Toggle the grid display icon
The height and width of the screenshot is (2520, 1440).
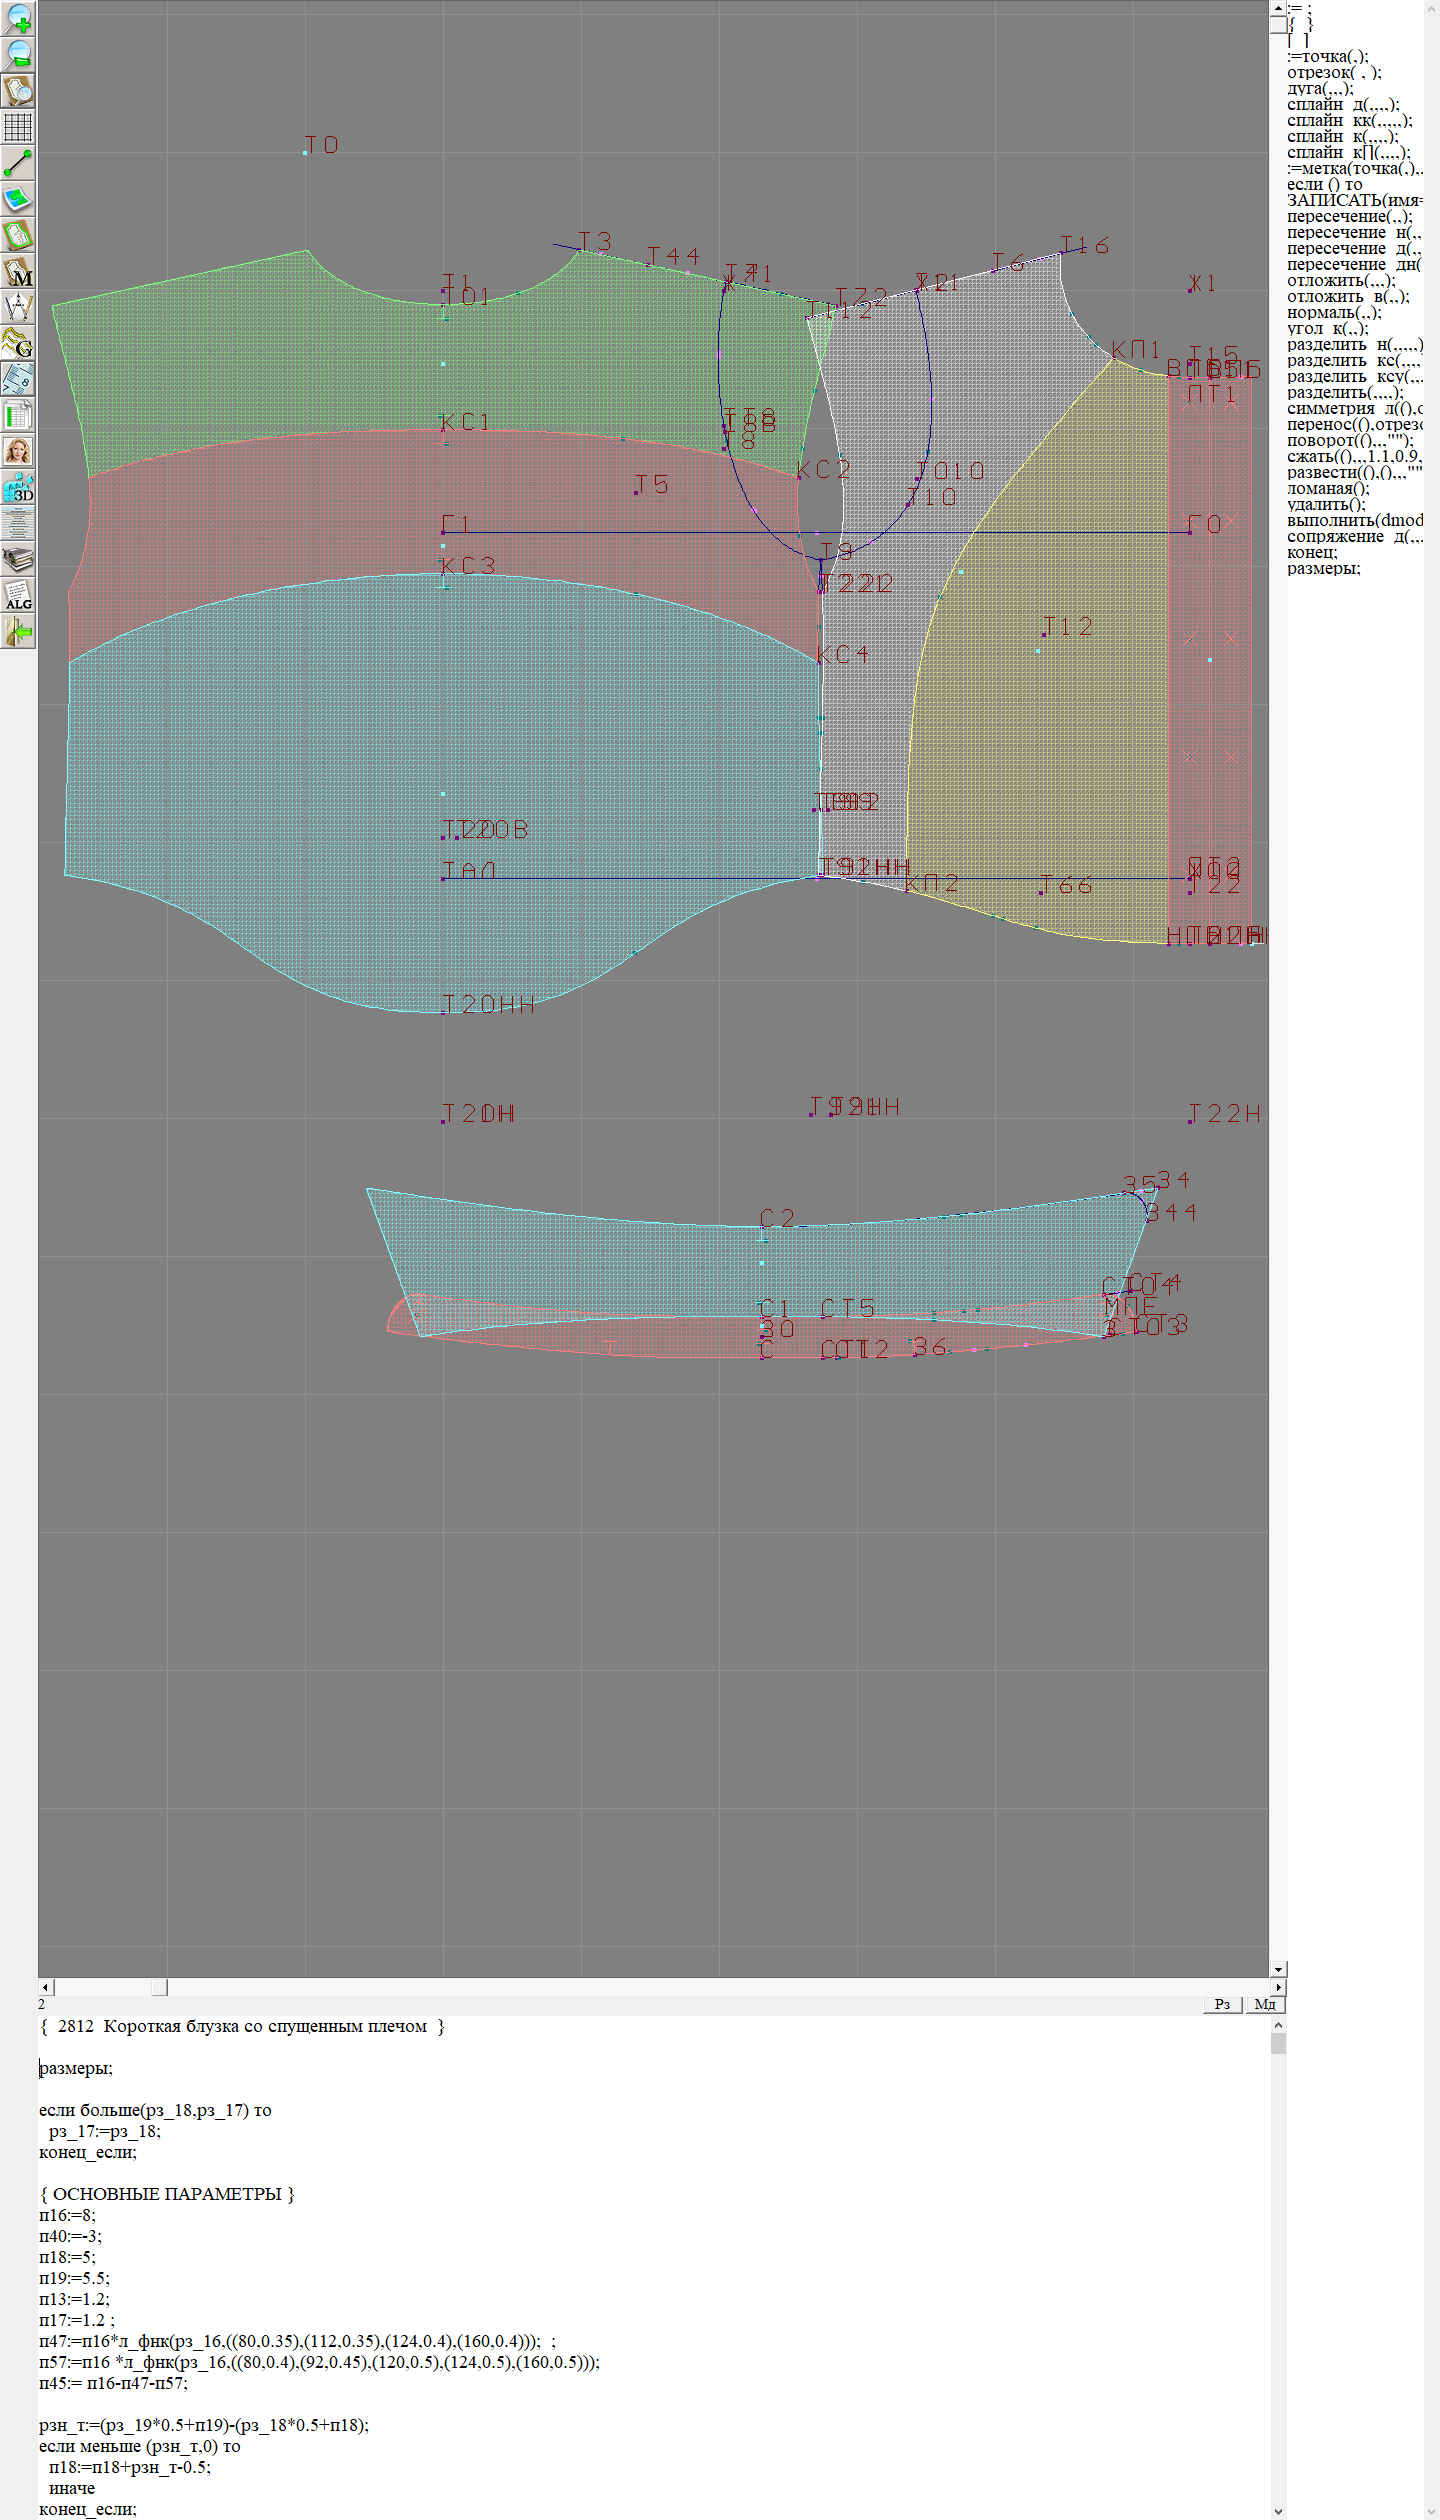tap(18, 127)
